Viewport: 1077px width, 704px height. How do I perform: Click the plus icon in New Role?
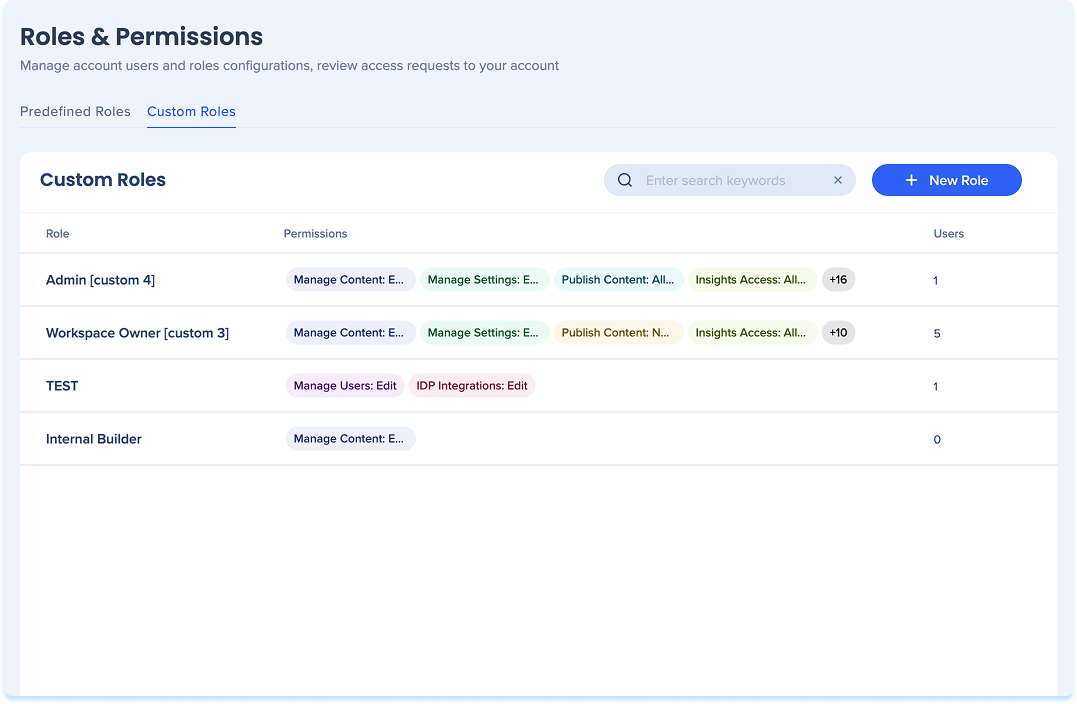tap(911, 181)
